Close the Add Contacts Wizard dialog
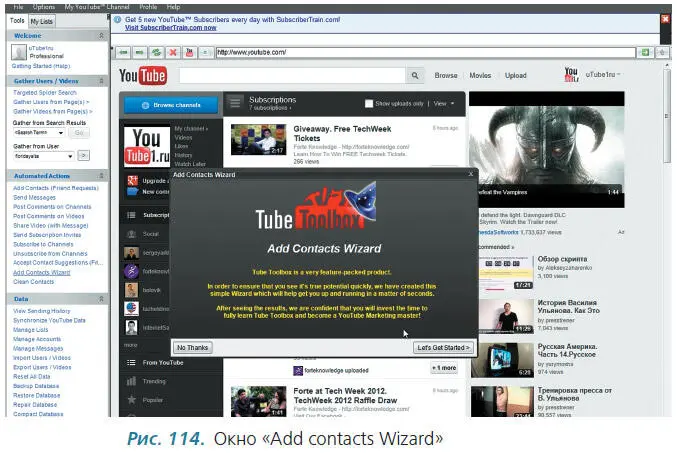Screen dimensions: 677x453 point(471,174)
